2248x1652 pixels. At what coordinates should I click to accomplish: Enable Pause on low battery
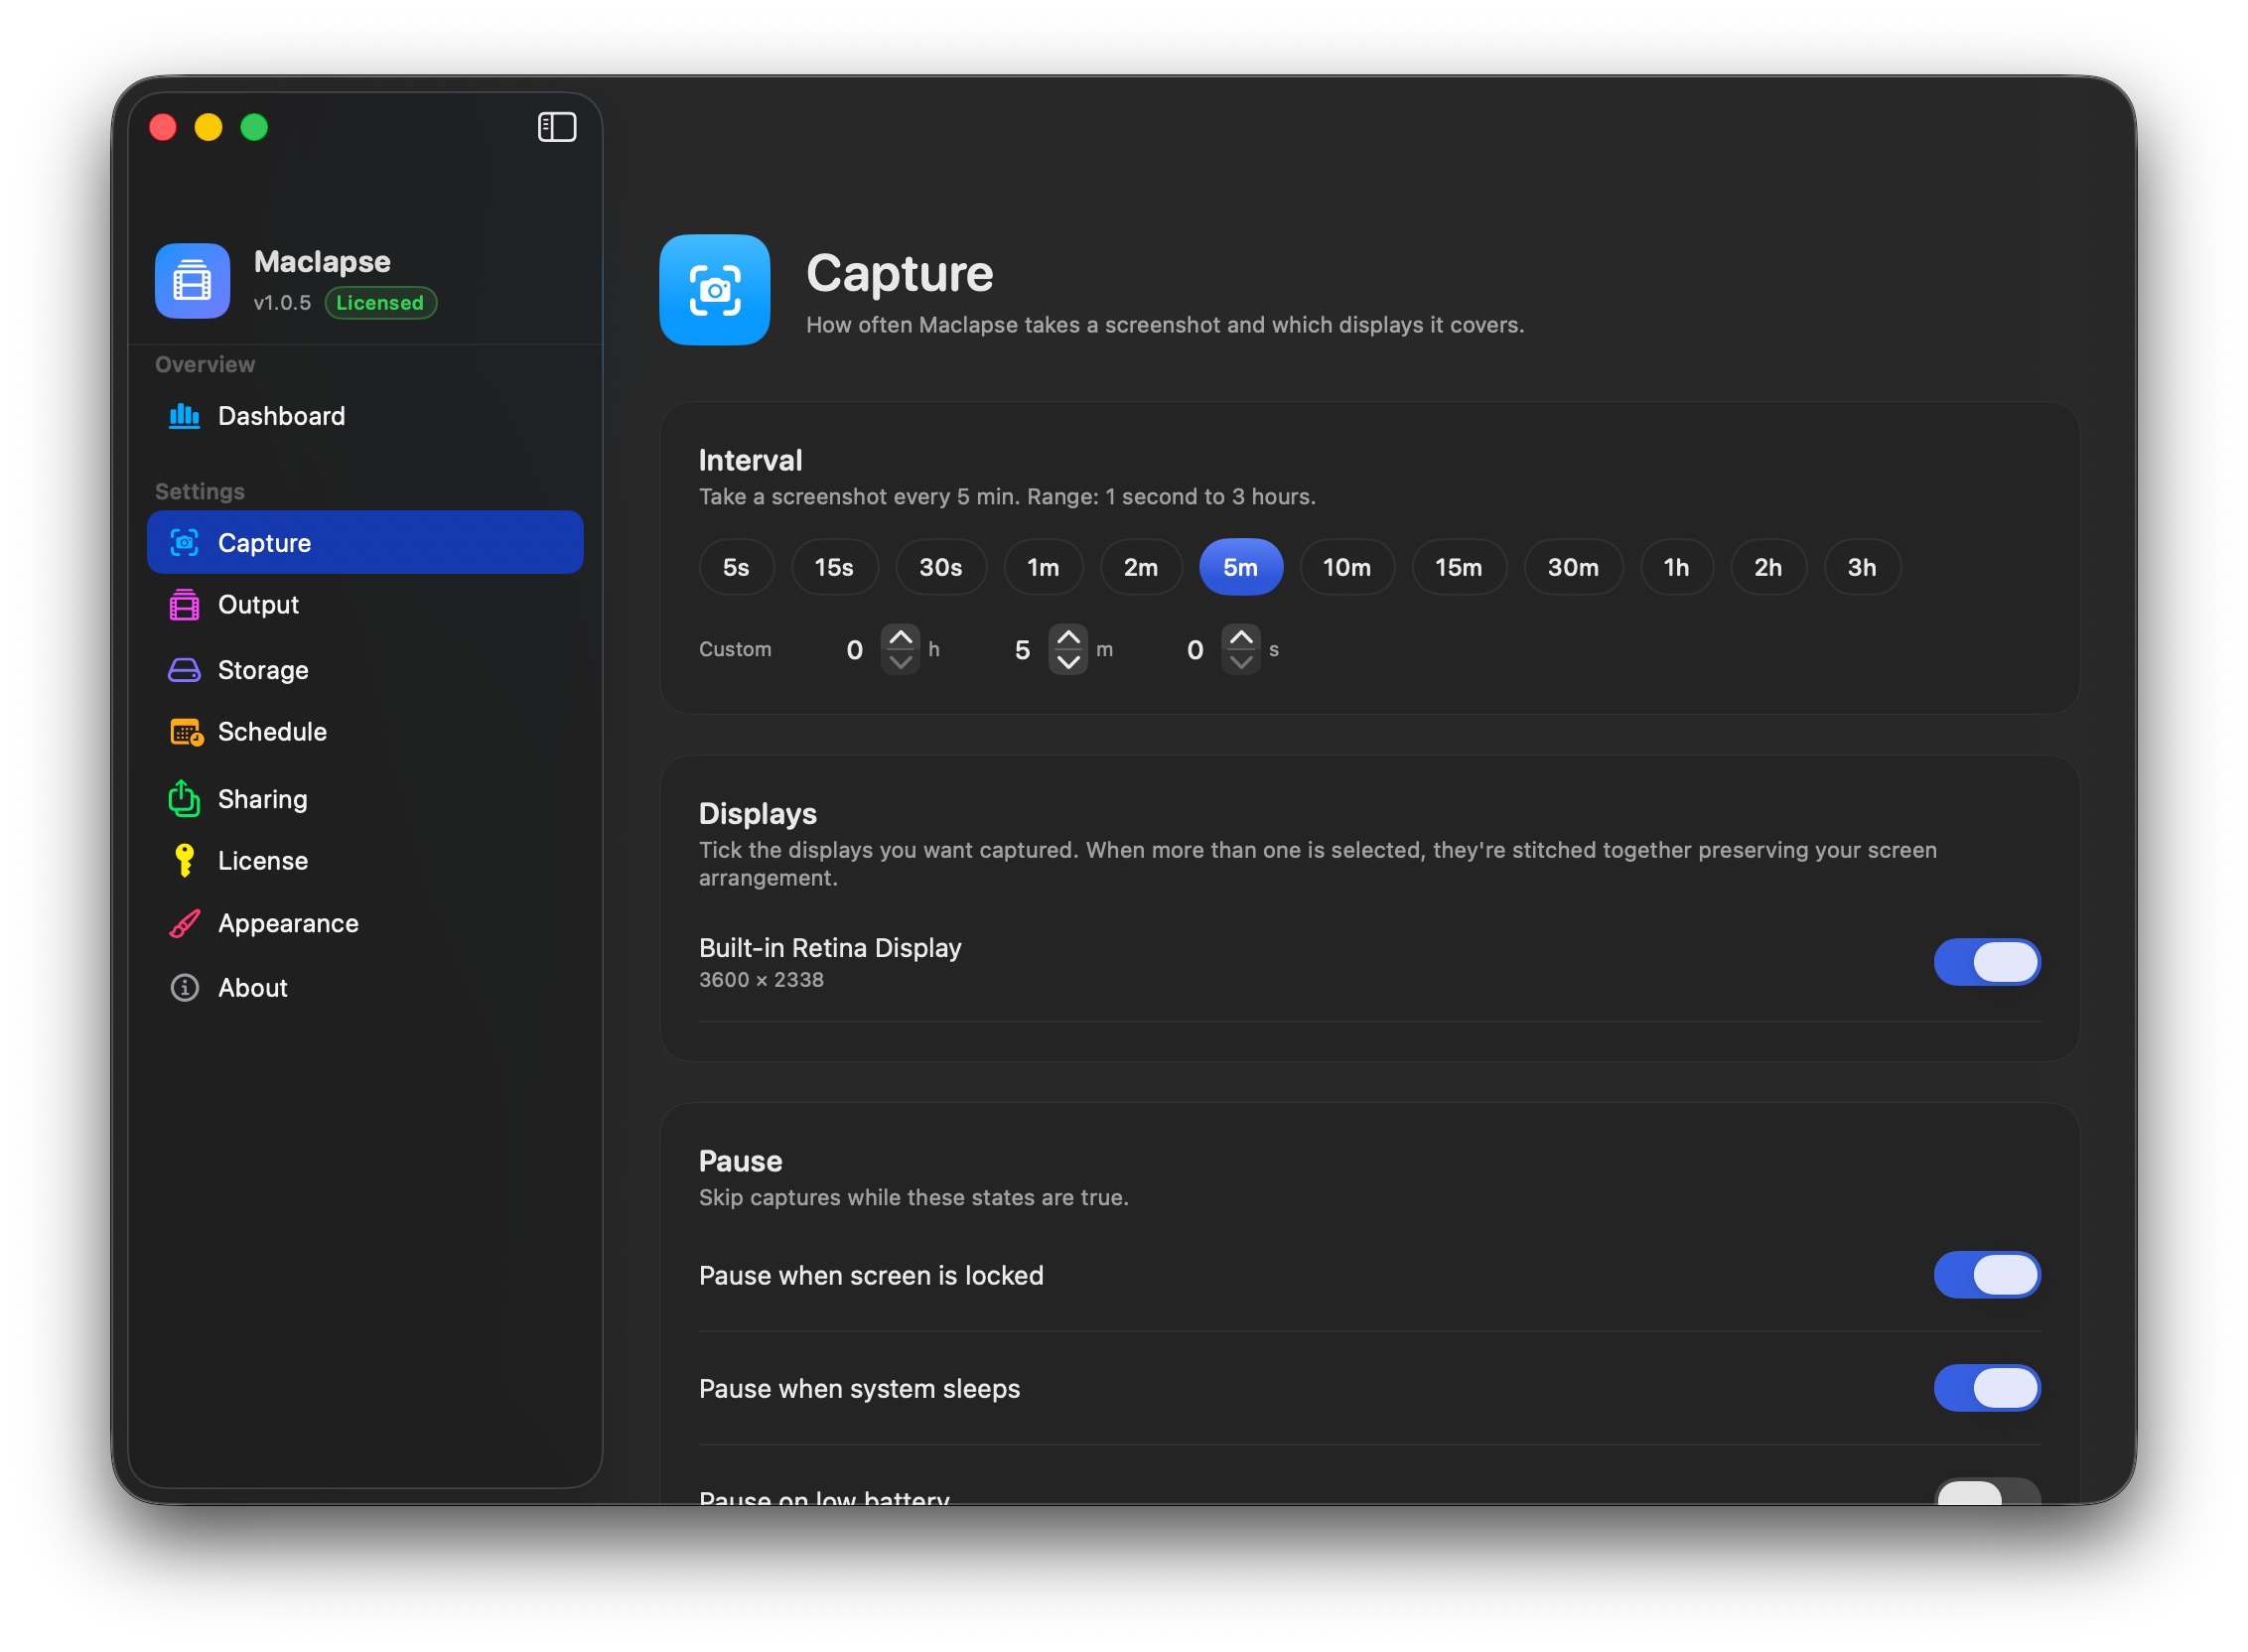(x=1987, y=1492)
